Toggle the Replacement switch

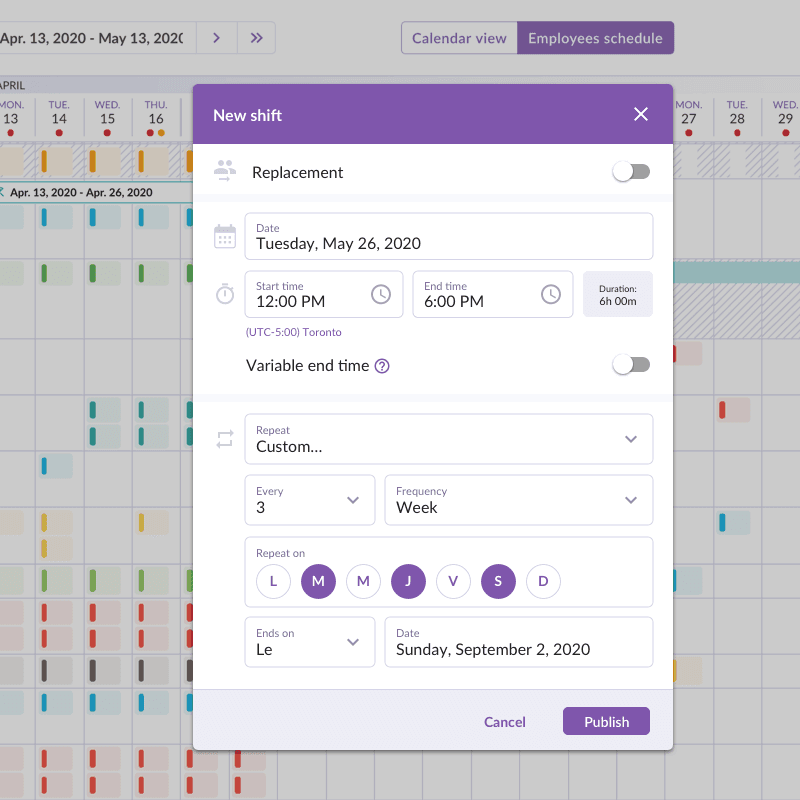pos(631,172)
